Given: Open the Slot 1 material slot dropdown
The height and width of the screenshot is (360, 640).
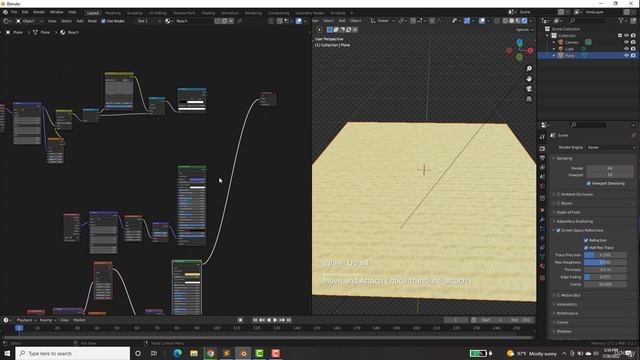Looking at the screenshot, I should (x=149, y=21).
